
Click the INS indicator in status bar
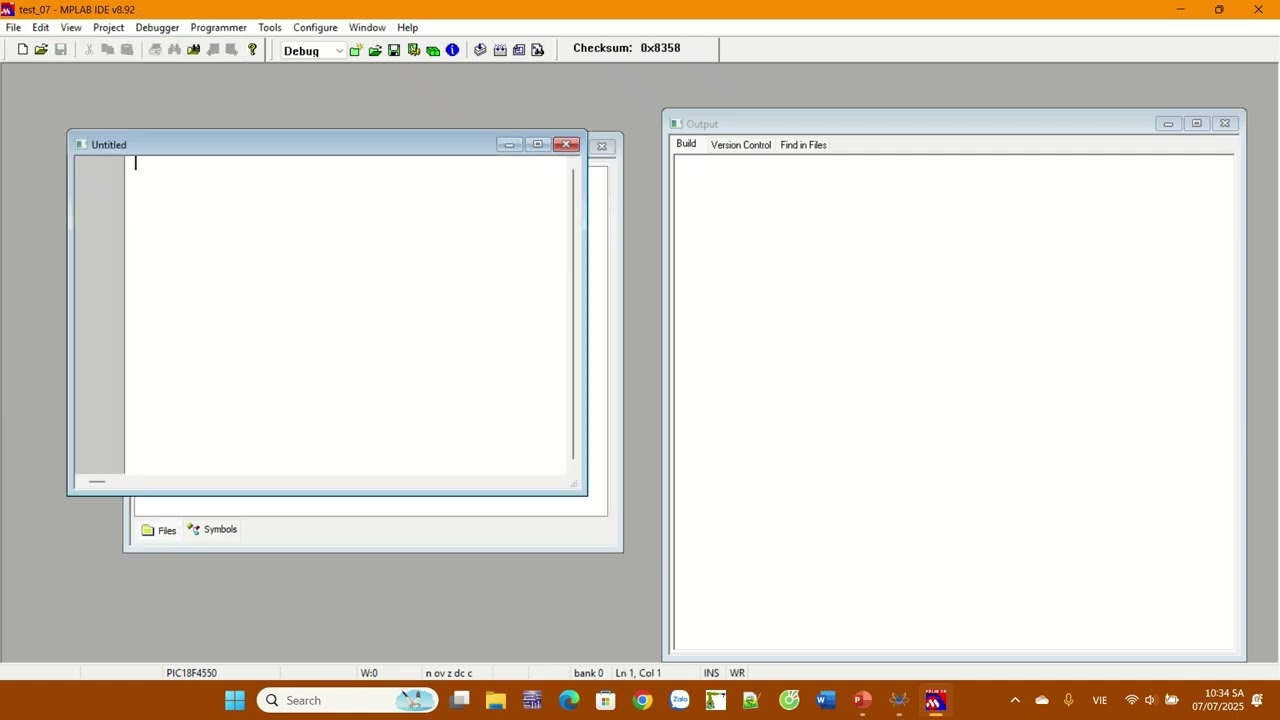coord(711,673)
